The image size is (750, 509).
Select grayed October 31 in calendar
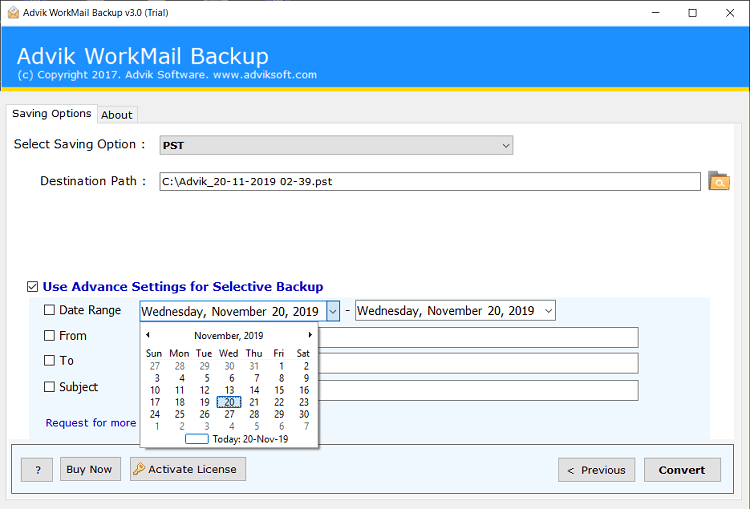pos(254,366)
